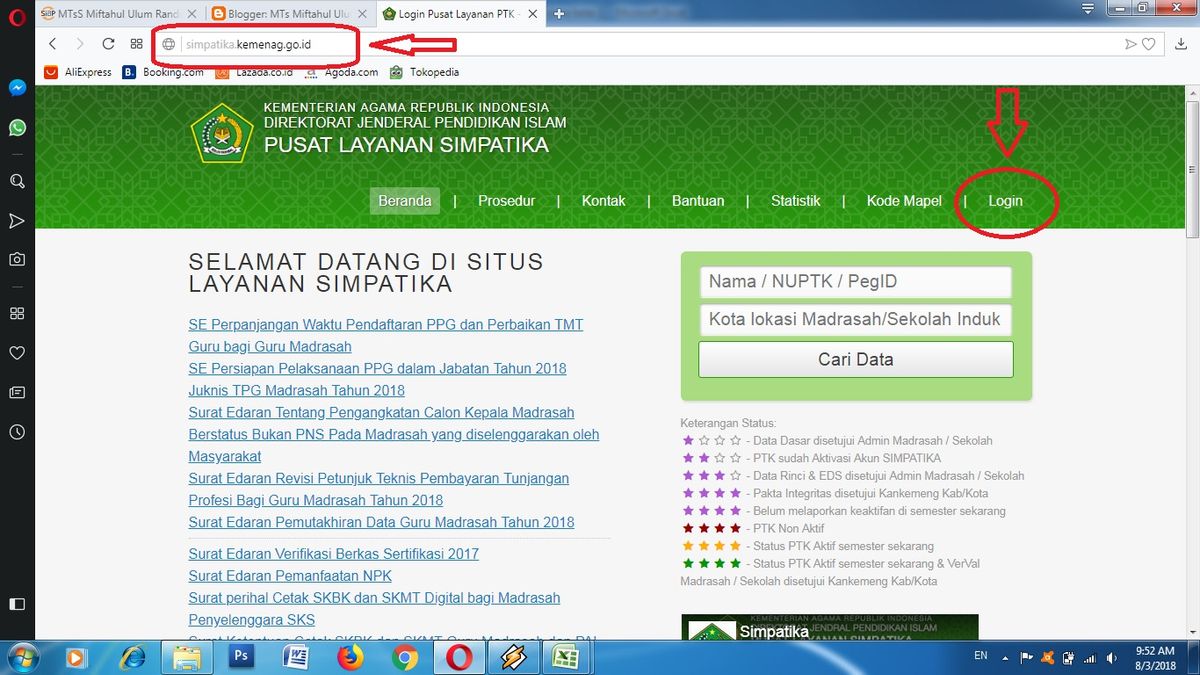1200x675 pixels.
Task: Open Surat Edaran Pengangkatan Calon Kepala Madrasah
Action: pyautogui.click(x=394, y=434)
